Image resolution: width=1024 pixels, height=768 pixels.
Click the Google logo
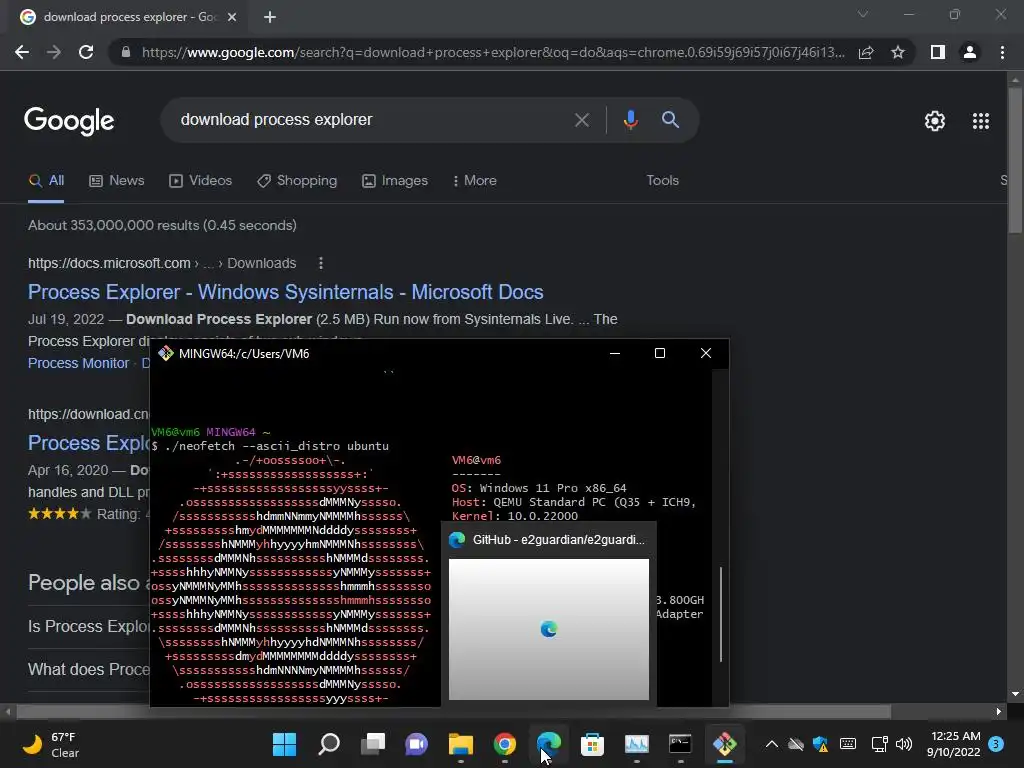69,121
